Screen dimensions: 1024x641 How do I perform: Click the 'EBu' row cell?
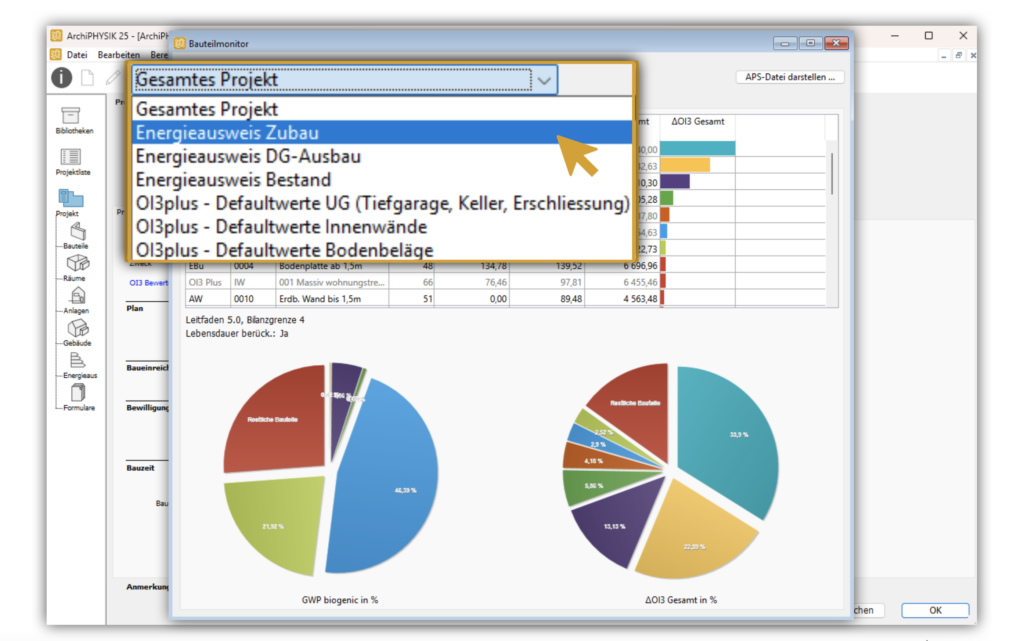[208, 266]
